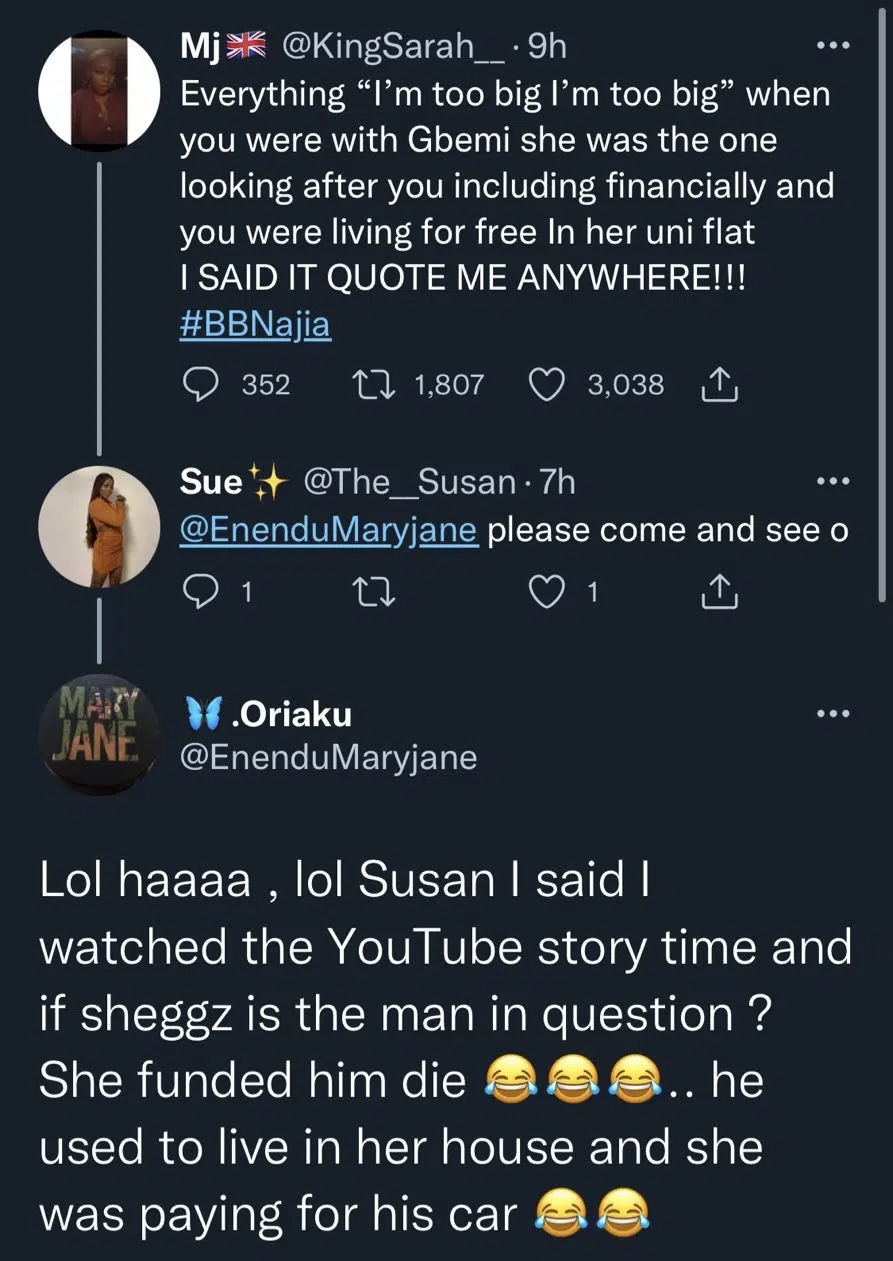View Mj's profile picture
The image size is (893, 1261).
point(98,91)
